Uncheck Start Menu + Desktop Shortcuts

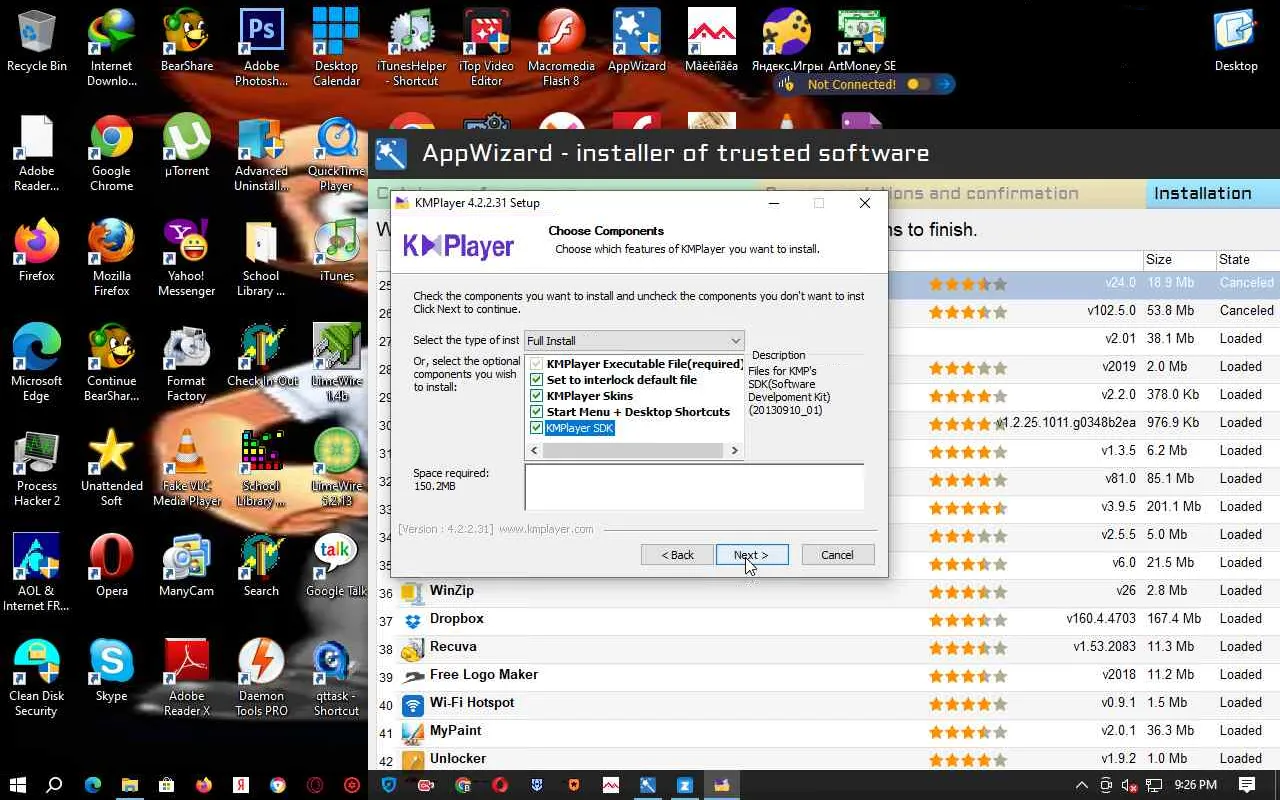pyautogui.click(x=536, y=412)
